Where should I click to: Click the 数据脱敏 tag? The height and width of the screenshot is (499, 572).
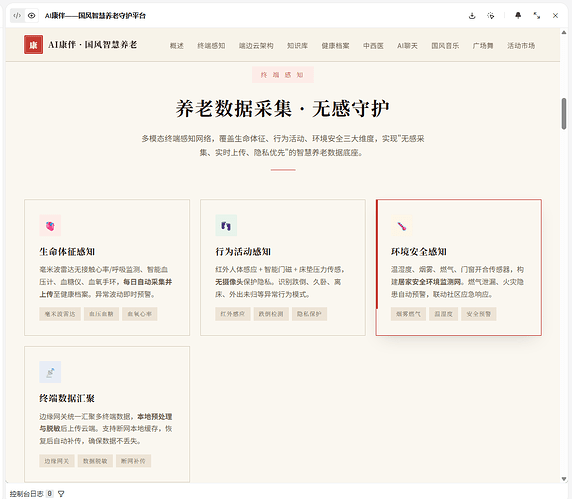point(95,461)
